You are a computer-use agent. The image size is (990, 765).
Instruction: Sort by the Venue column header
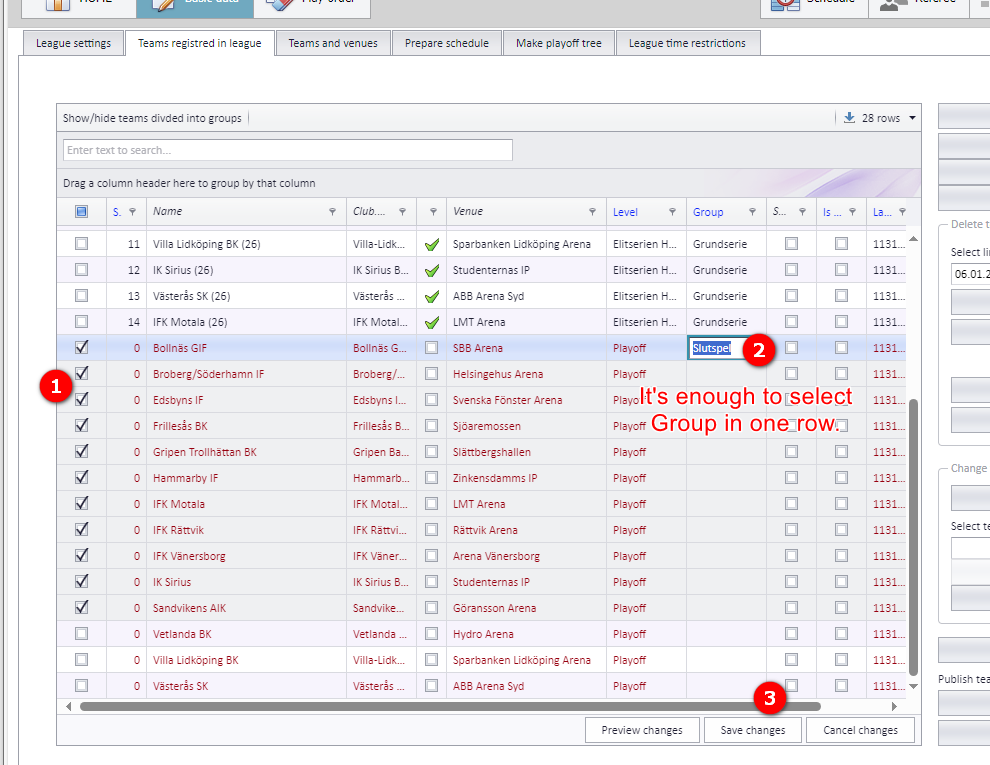pyautogui.click(x=468, y=211)
